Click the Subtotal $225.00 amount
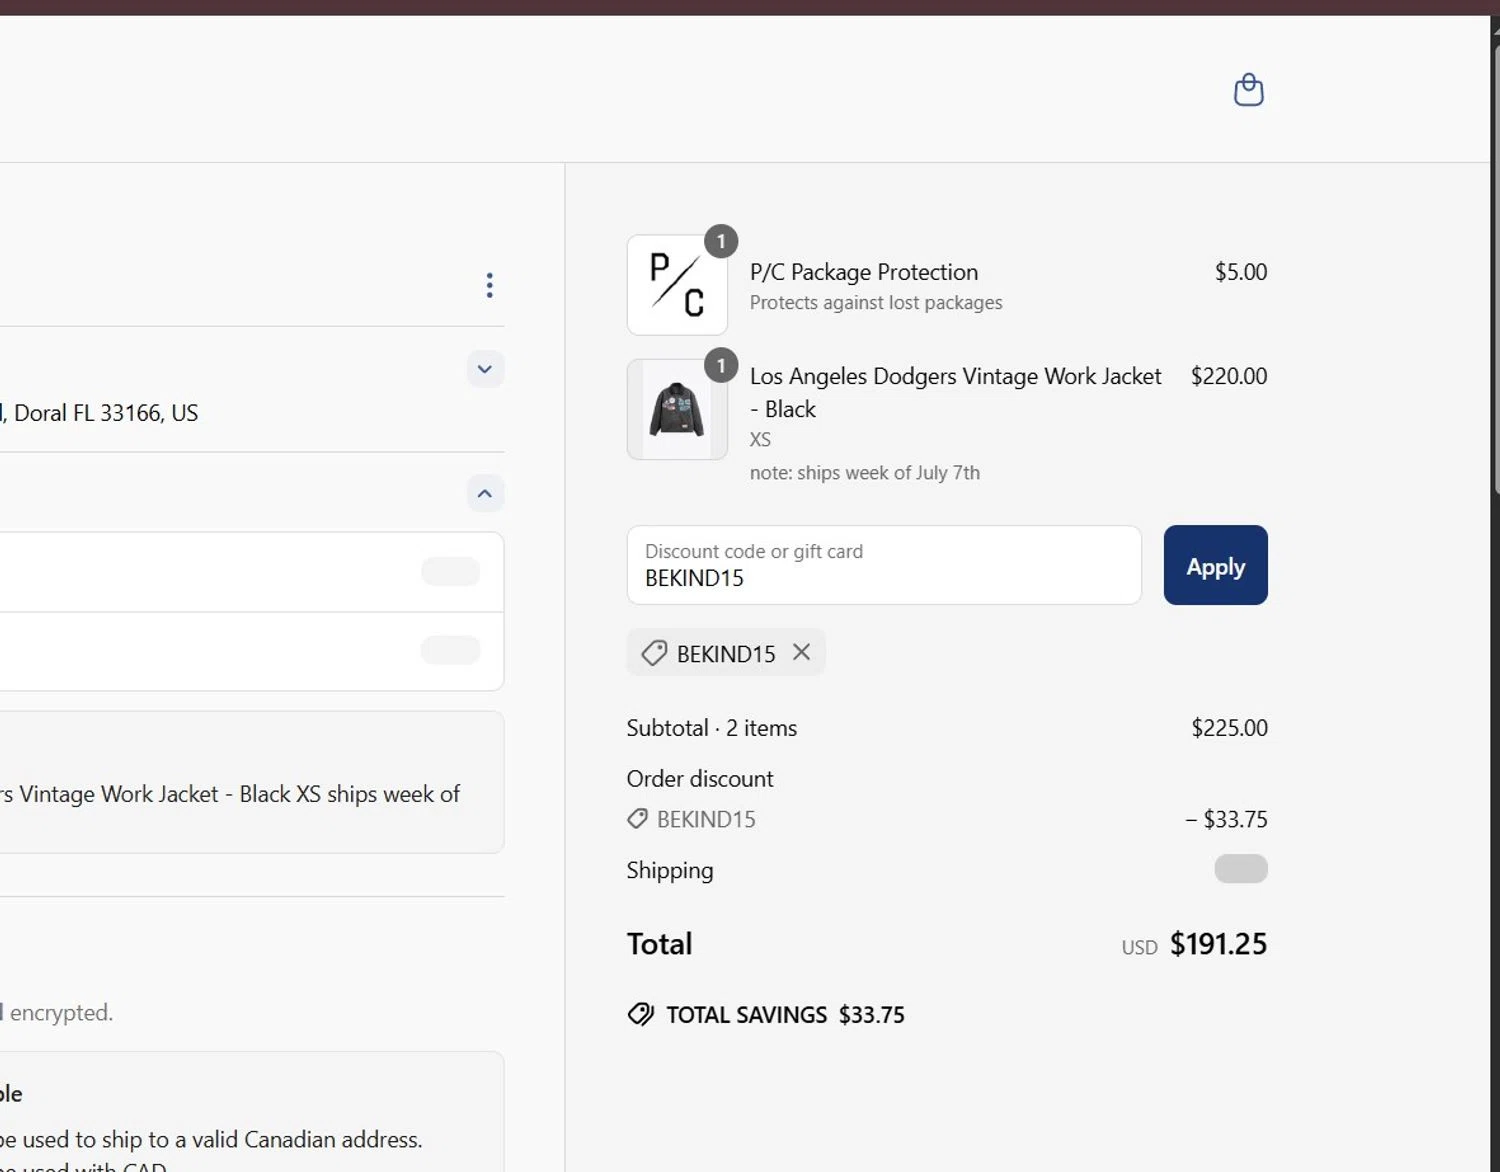 coord(1229,728)
